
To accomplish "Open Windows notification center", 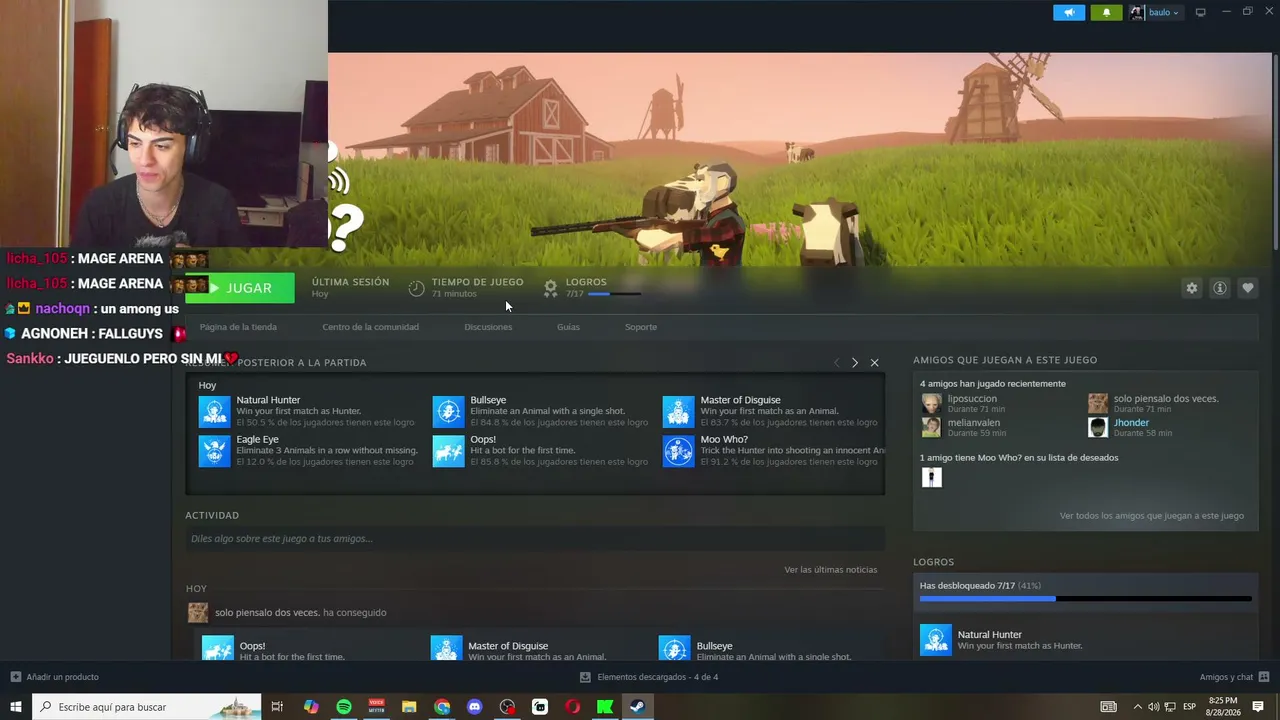I will coord(1258,707).
